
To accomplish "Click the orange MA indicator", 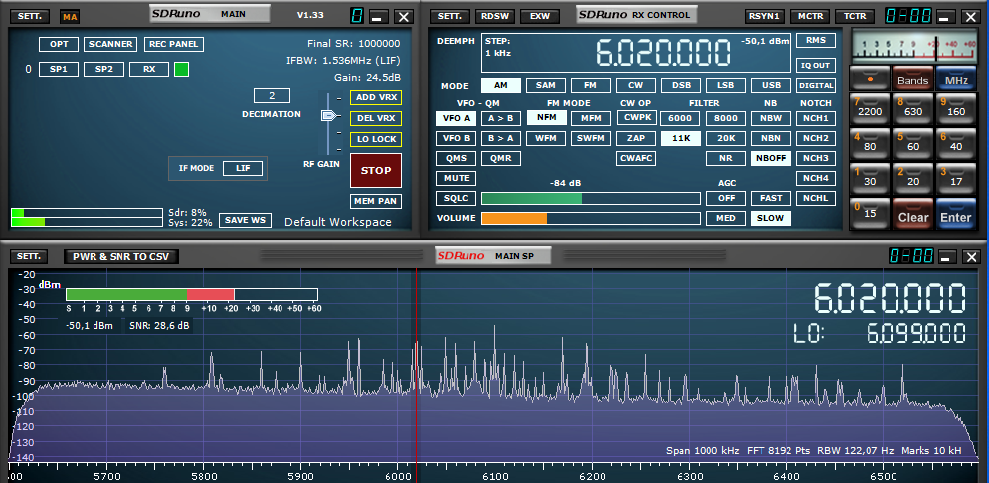I will tap(70, 17).
